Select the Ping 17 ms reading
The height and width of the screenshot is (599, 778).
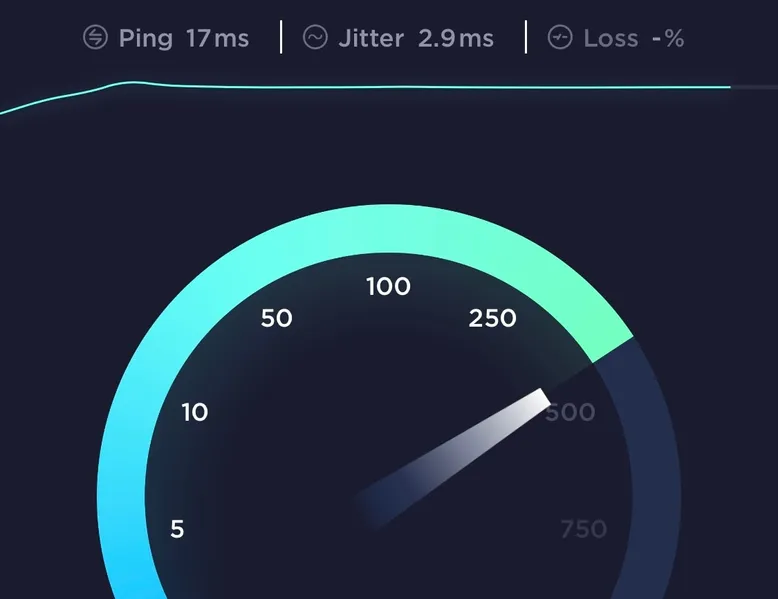point(184,38)
